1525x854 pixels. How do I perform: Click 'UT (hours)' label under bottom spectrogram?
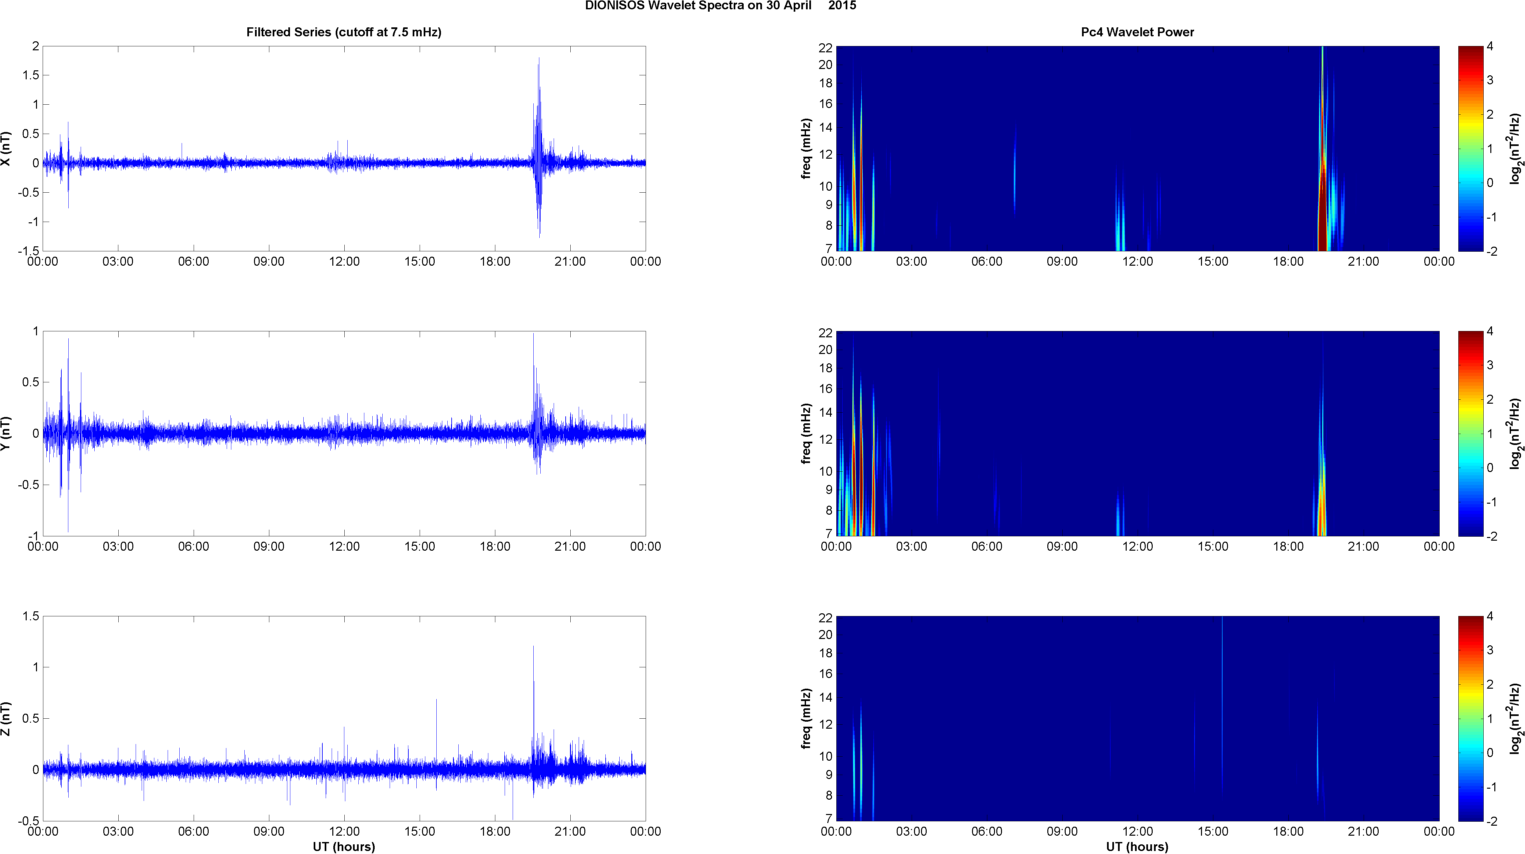coord(1137,846)
